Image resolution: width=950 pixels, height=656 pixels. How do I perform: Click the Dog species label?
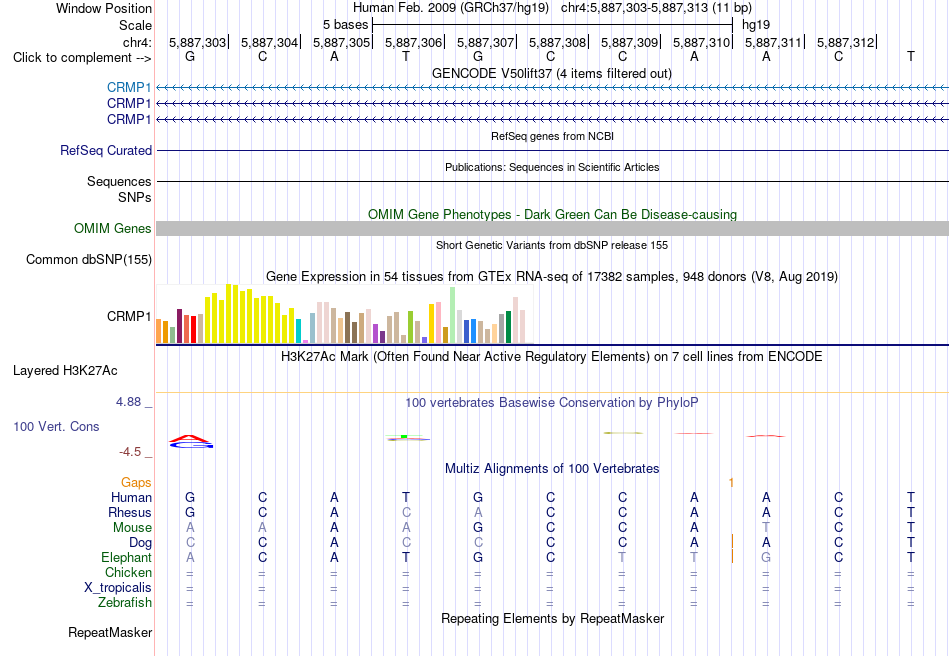(x=140, y=543)
